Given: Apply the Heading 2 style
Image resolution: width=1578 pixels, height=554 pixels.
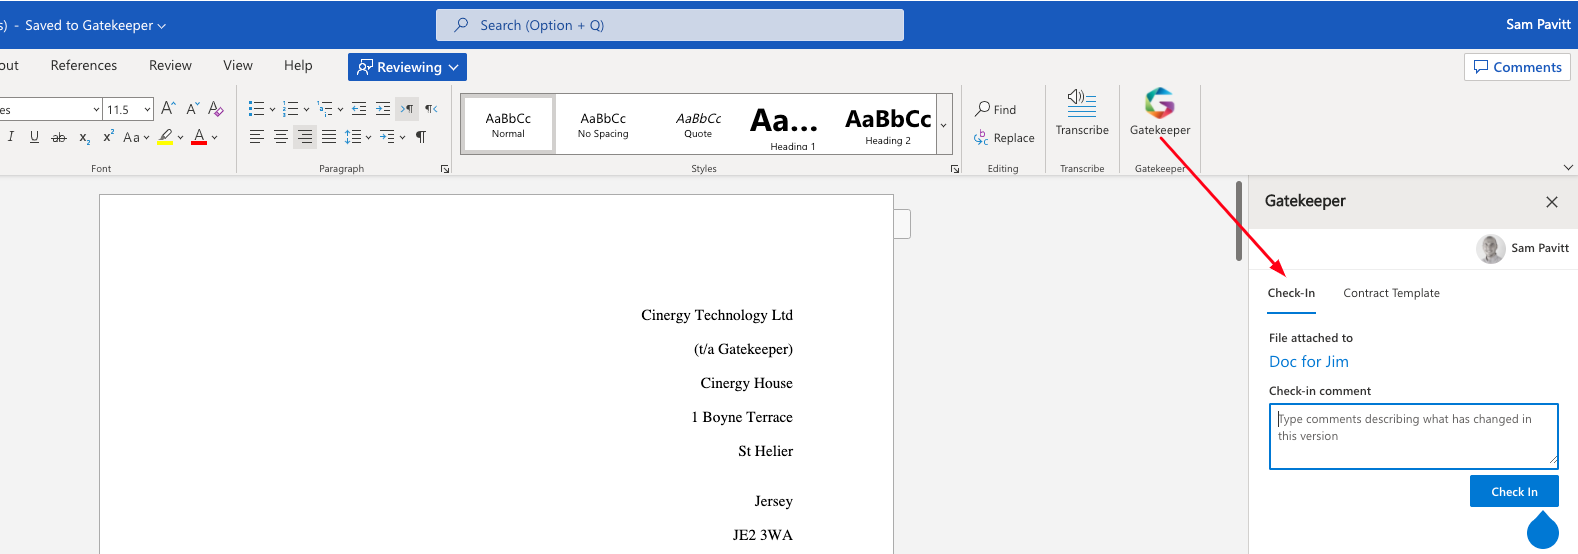Looking at the screenshot, I should pyautogui.click(x=888, y=124).
